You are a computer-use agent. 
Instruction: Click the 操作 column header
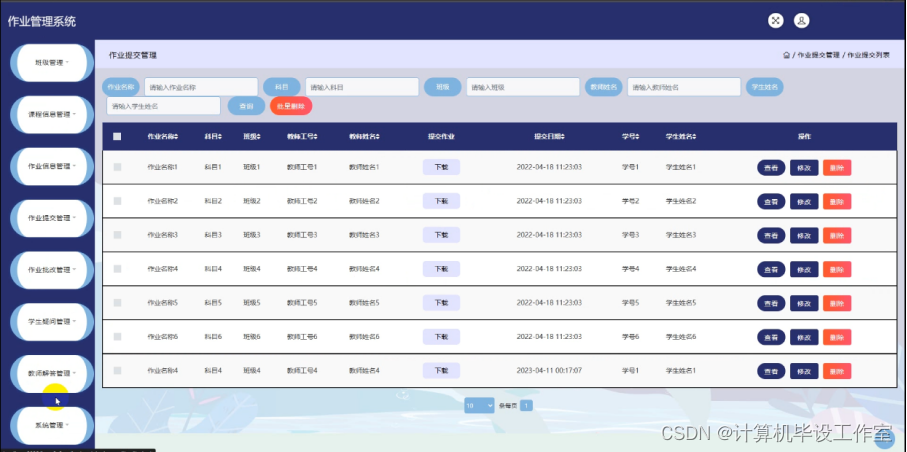coord(804,137)
